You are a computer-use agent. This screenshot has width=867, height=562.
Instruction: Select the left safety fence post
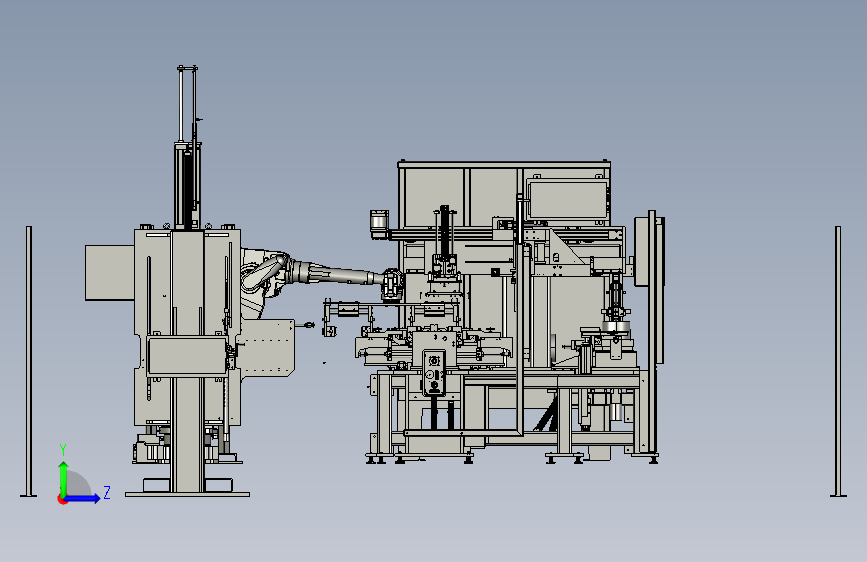[29, 361]
